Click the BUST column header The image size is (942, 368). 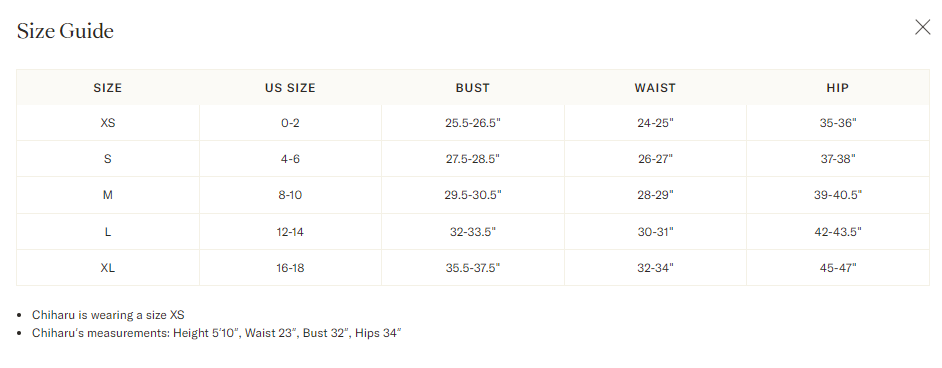(473, 88)
